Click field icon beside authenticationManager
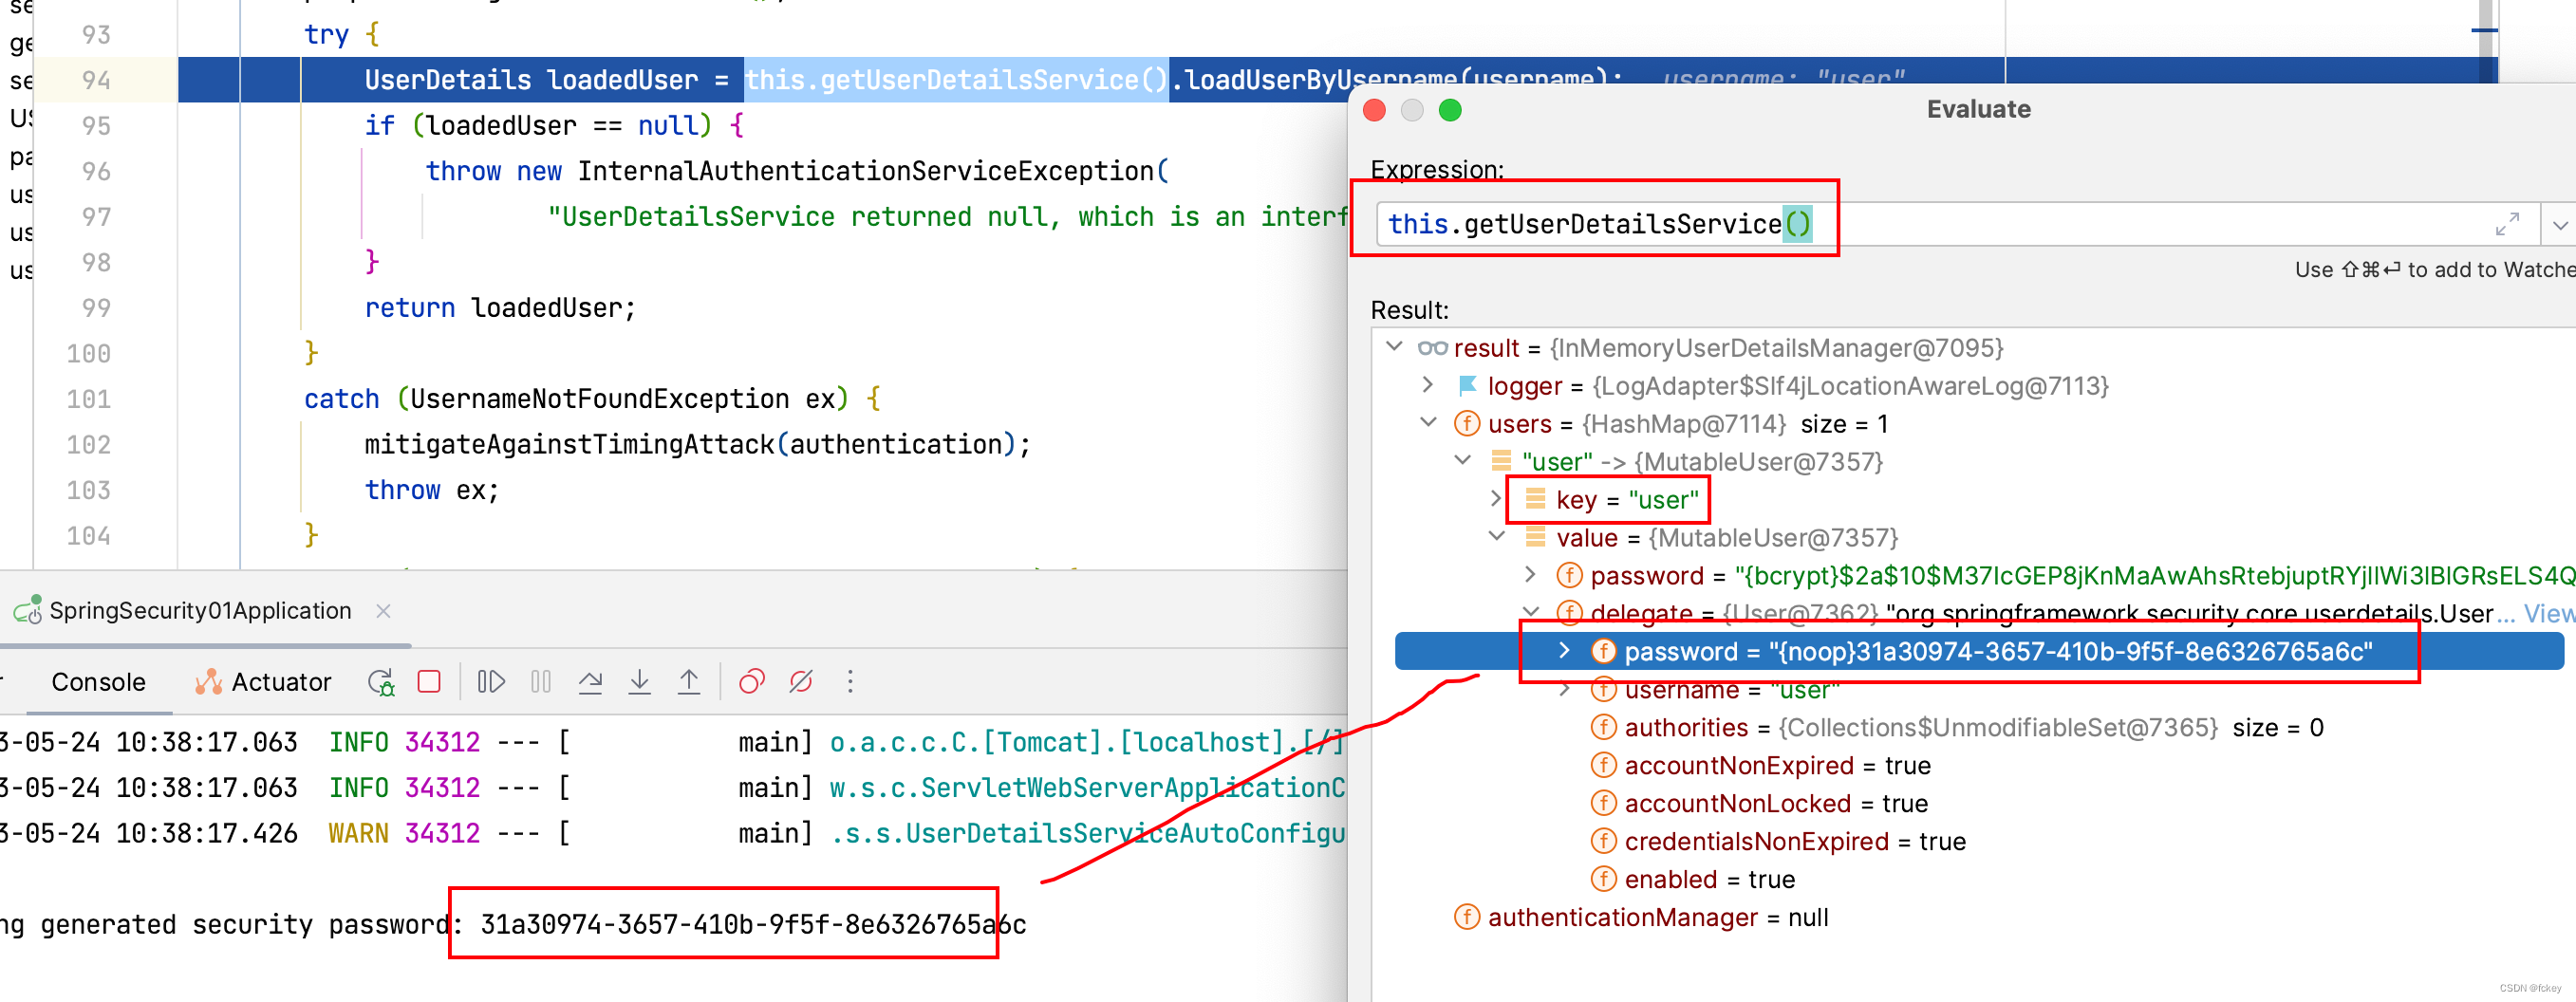2576x1002 pixels. [x=1467, y=917]
